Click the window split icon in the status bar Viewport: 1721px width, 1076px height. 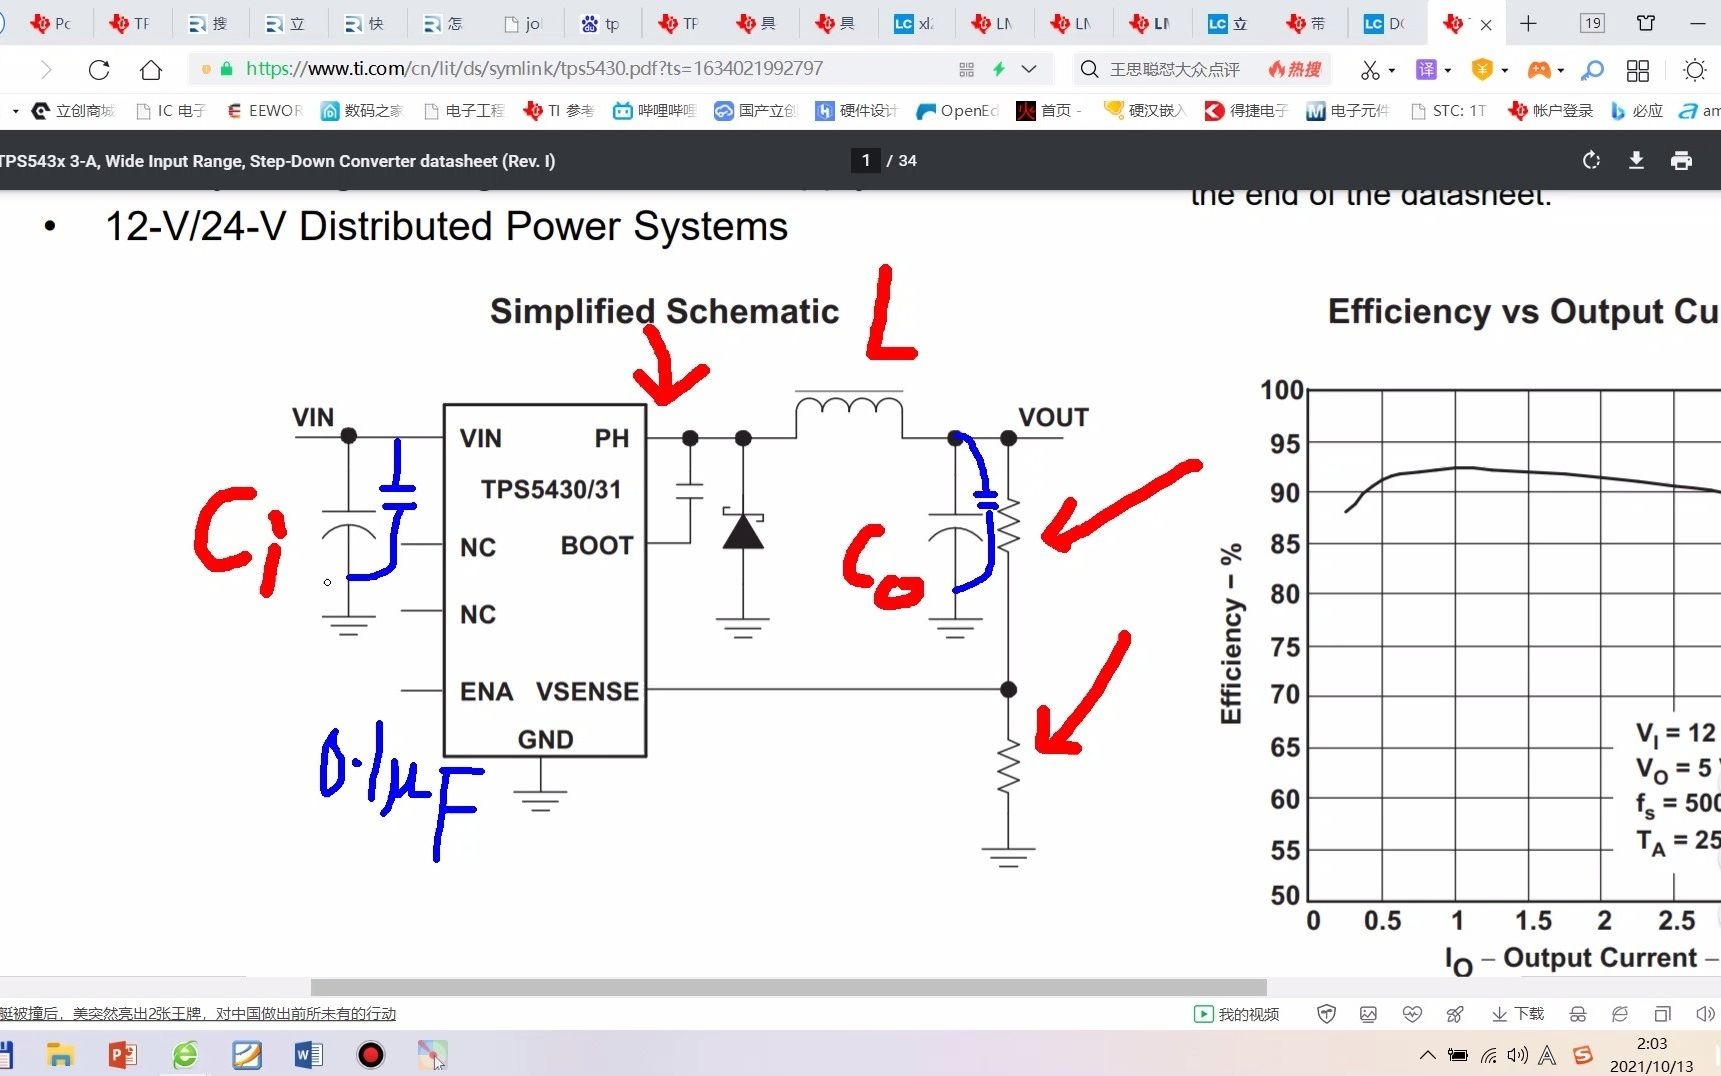tap(1662, 1014)
